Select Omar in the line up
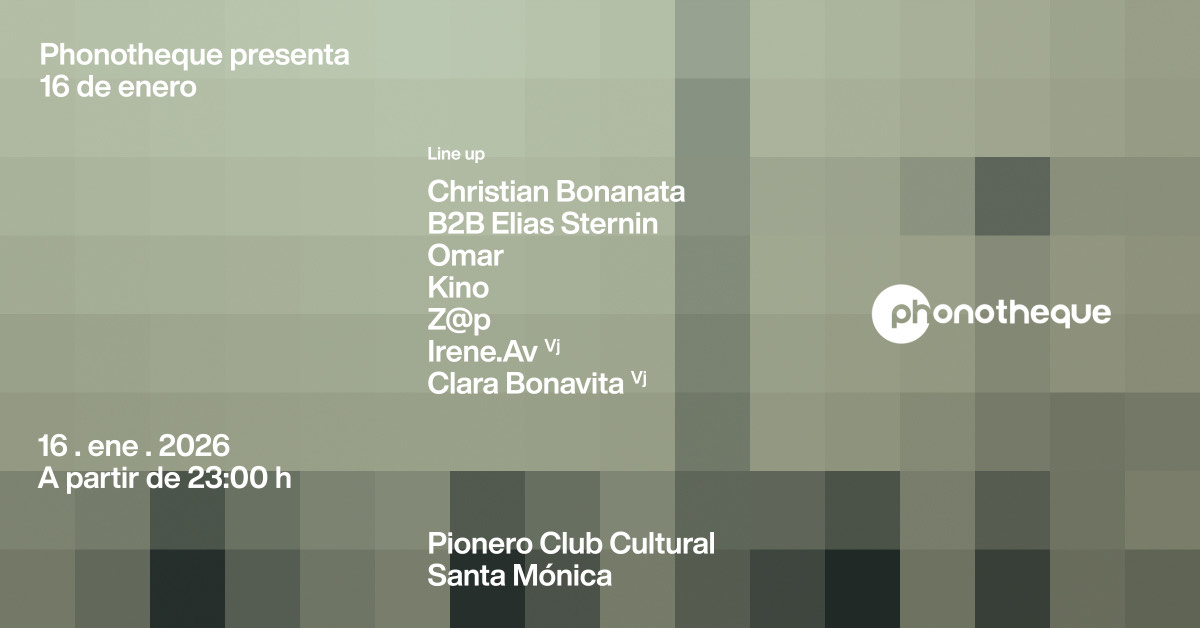Screen dimensions: 1200x628 [465, 256]
